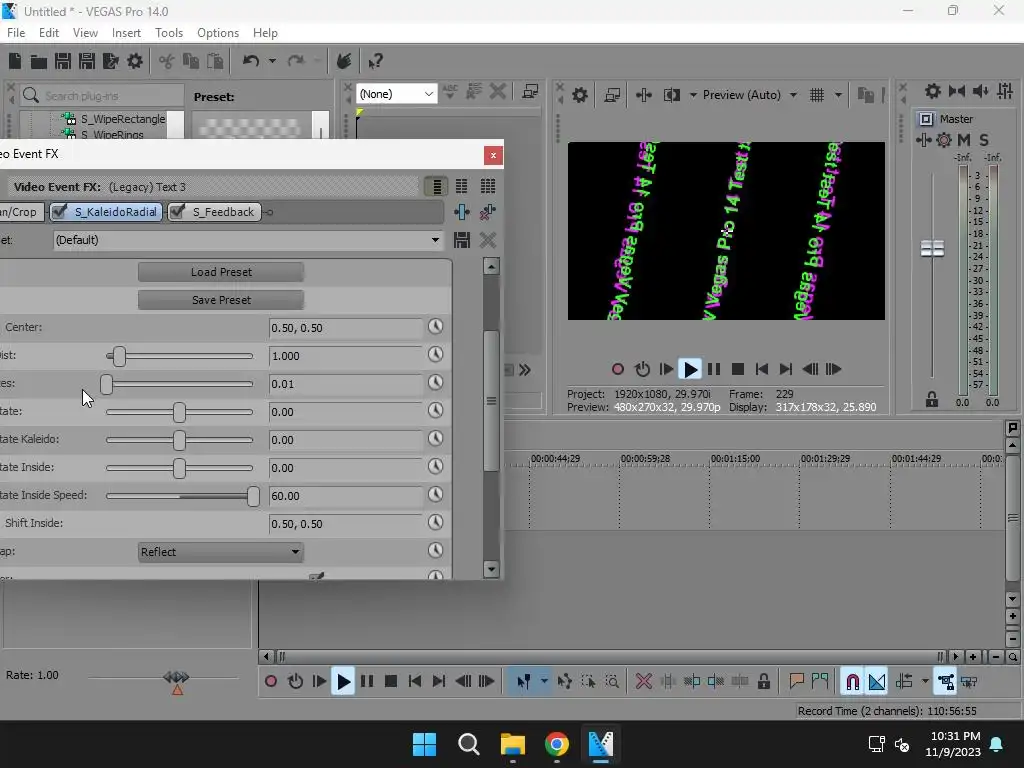The width and height of the screenshot is (1024, 768).
Task: Click the Center value field 0.50, 0.50
Action: click(x=346, y=328)
